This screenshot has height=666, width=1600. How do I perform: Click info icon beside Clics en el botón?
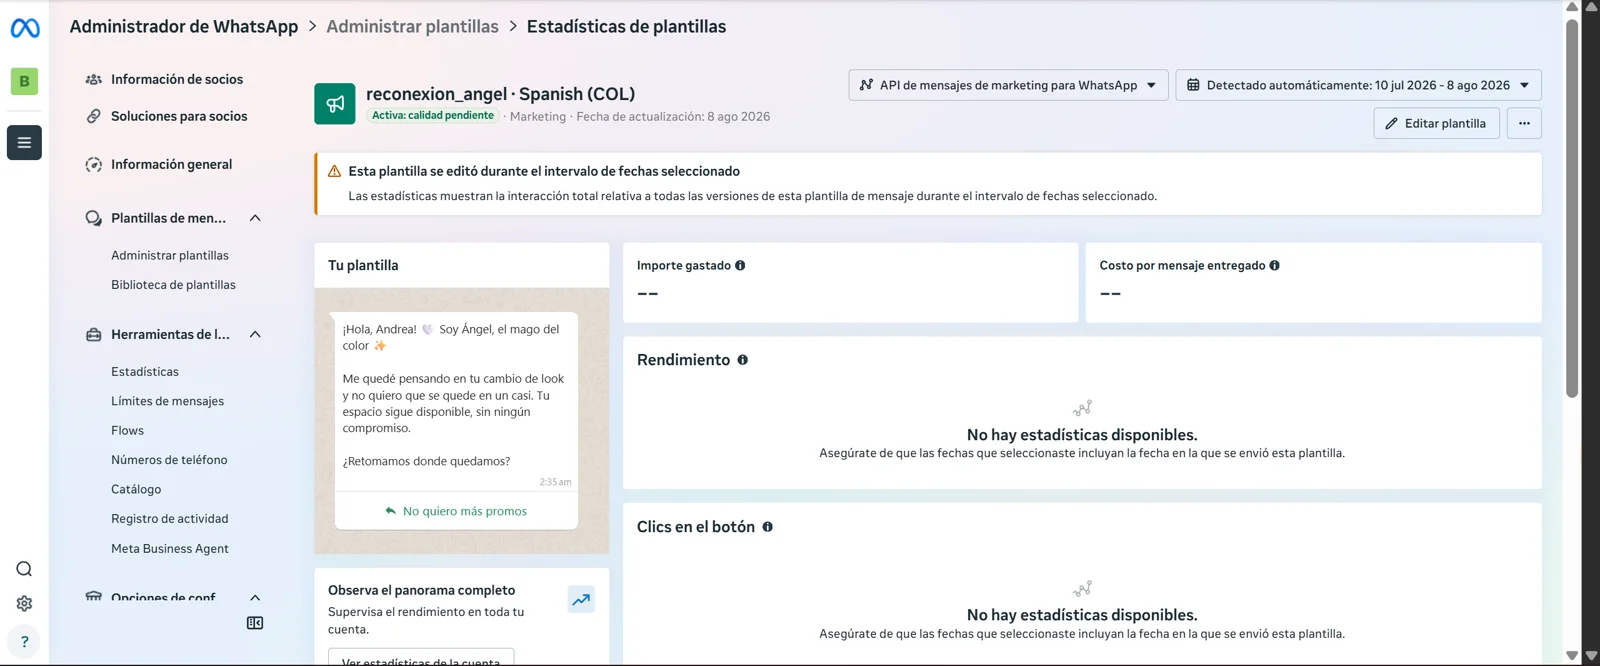(x=768, y=527)
